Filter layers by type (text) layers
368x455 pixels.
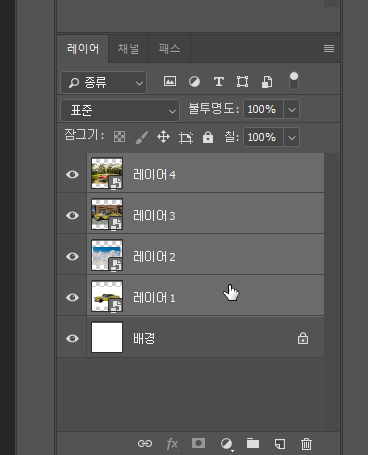pos(219,81)
